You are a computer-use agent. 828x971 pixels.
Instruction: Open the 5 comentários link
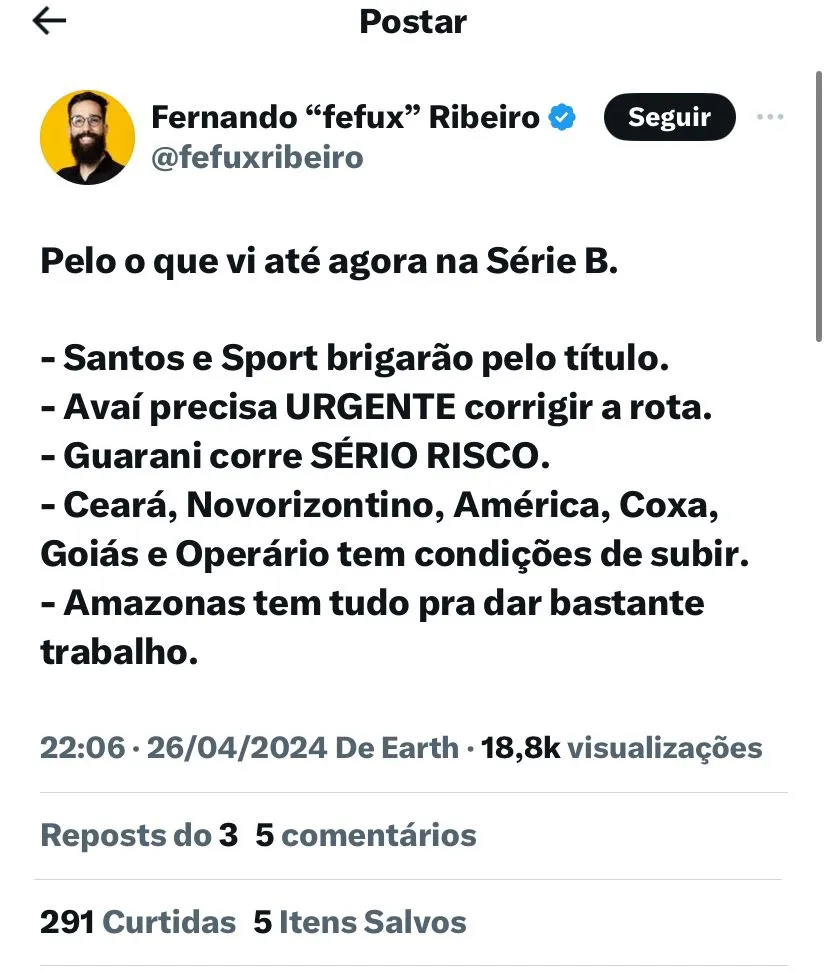point(366,835)
